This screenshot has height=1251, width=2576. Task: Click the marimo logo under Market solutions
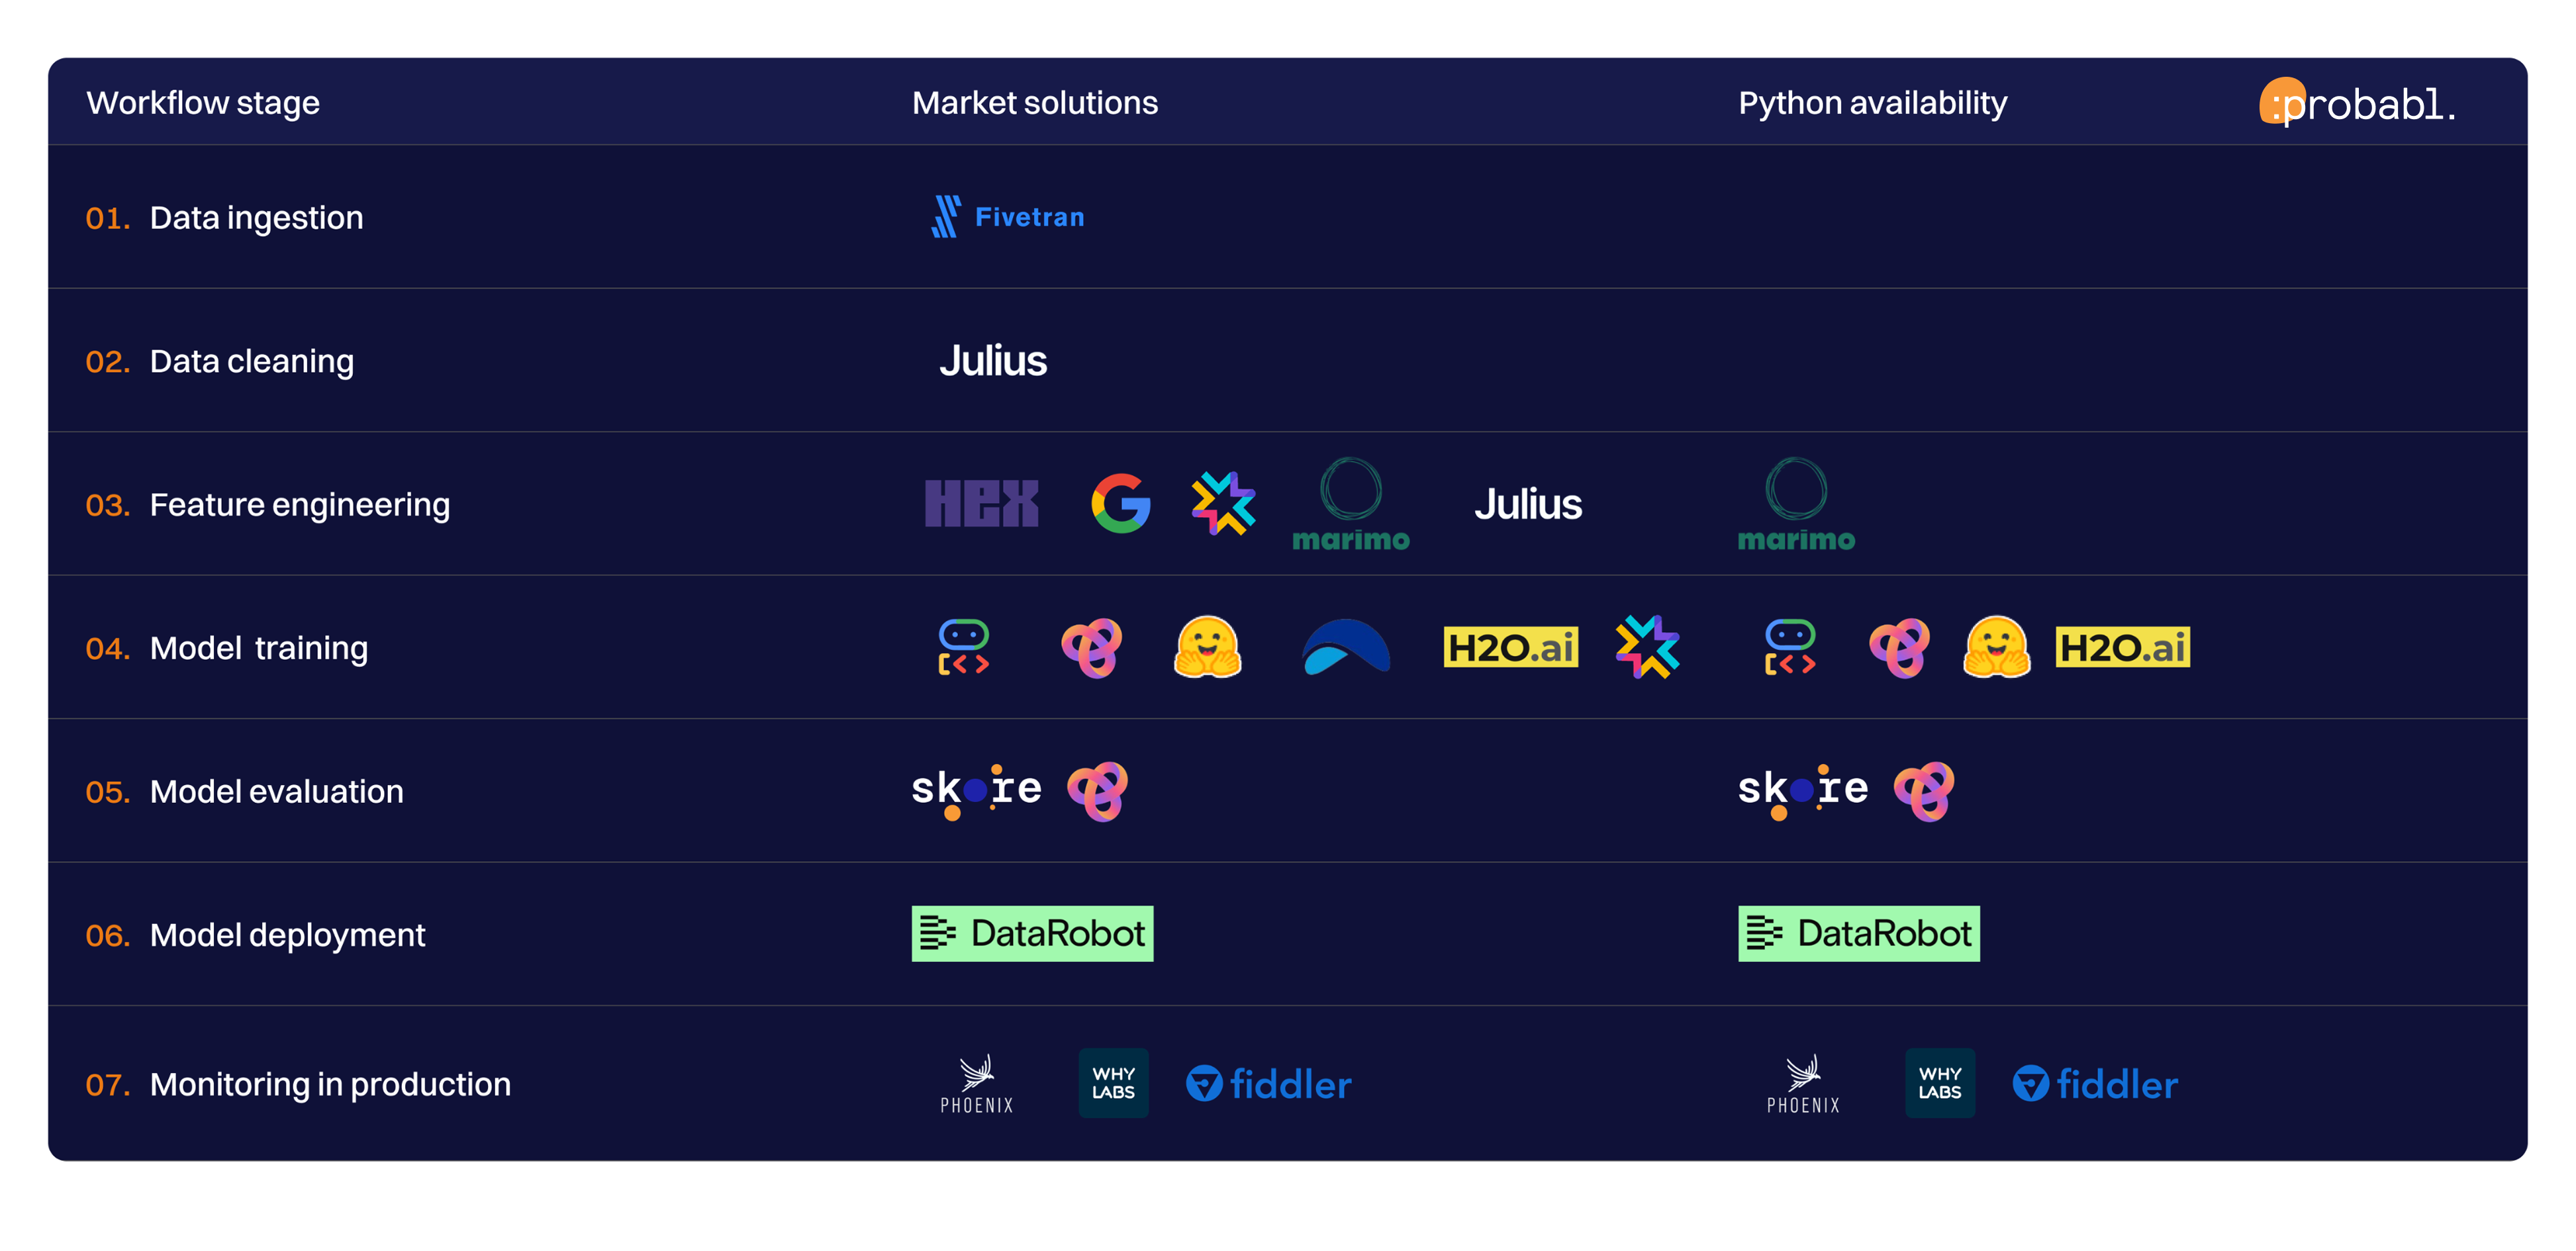[x=1351, y=505]
